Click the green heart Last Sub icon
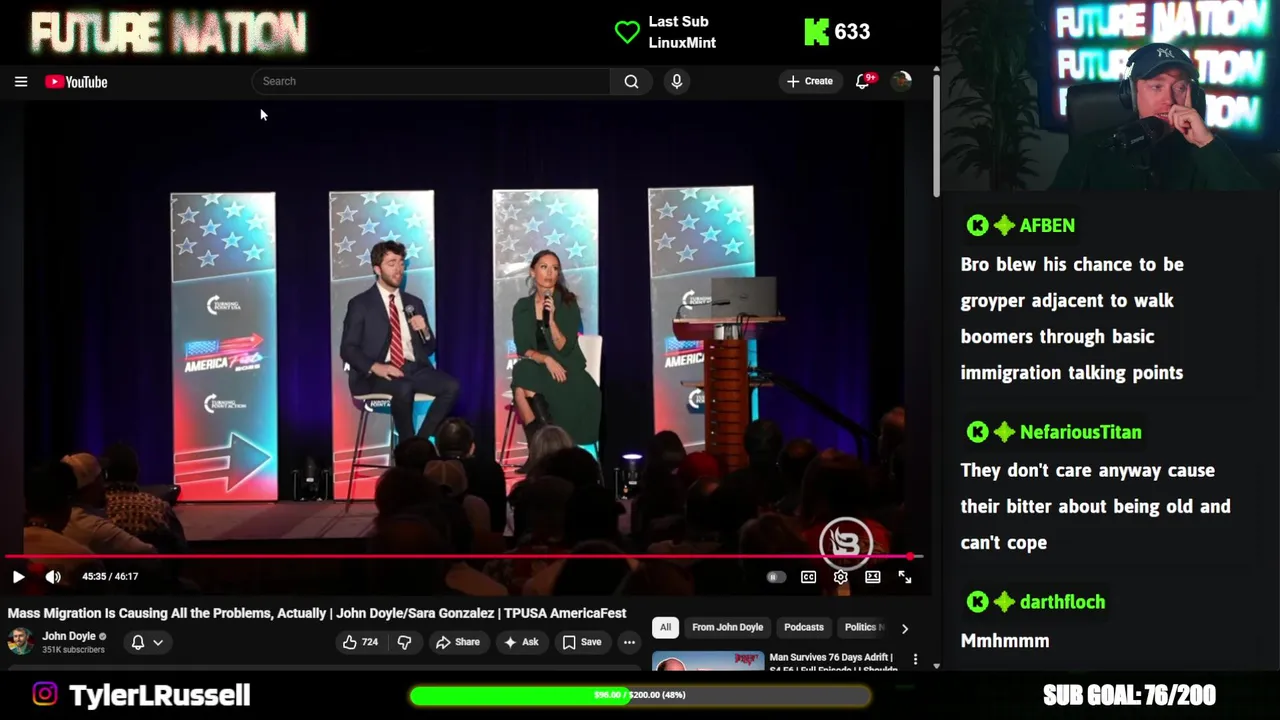 pos(627,32)
